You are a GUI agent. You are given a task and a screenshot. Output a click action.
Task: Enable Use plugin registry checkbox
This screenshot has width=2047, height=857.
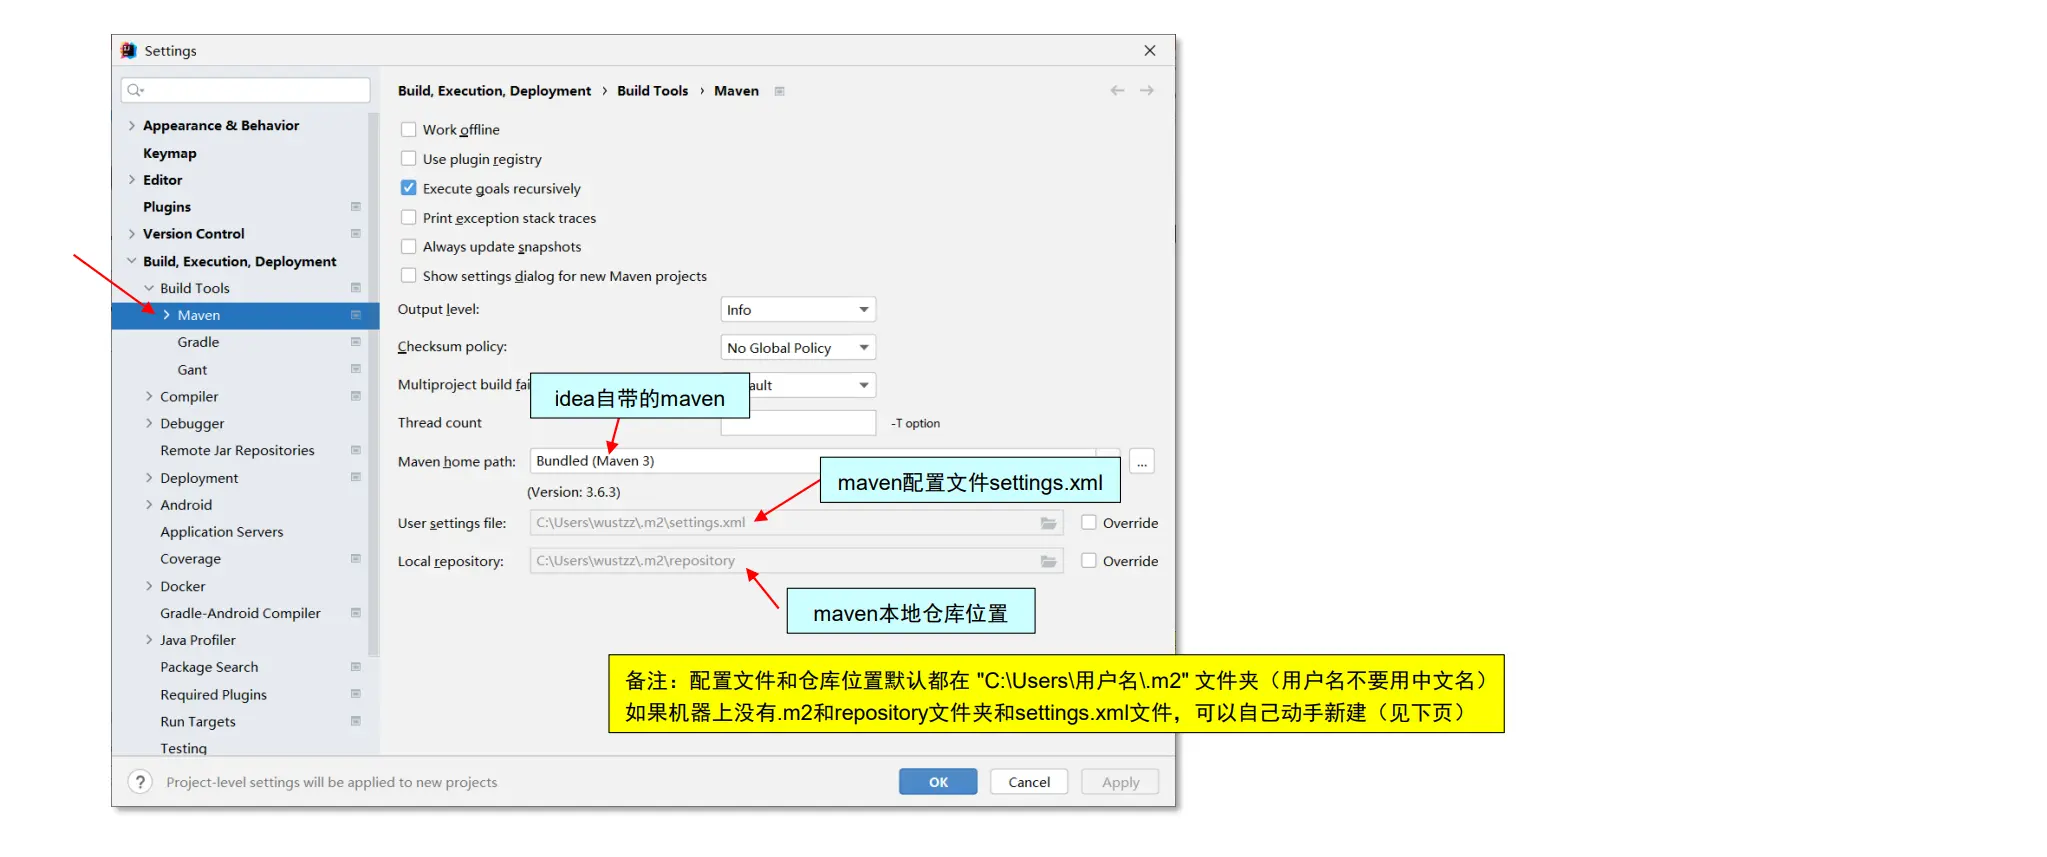408,158
